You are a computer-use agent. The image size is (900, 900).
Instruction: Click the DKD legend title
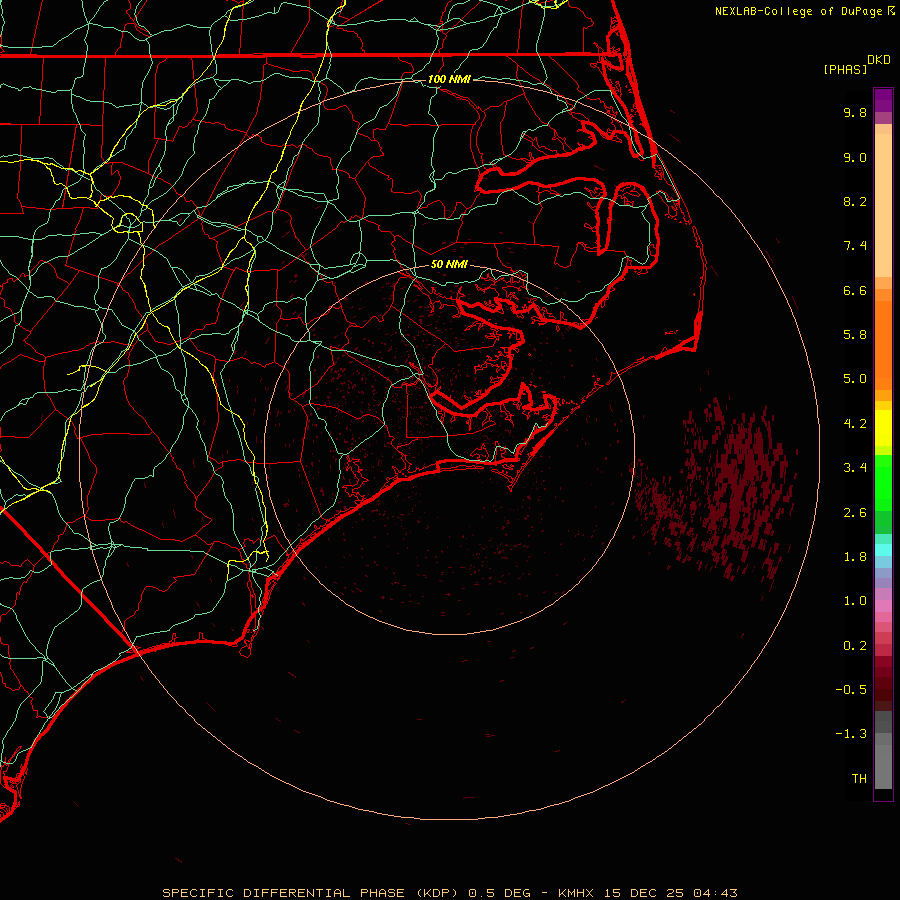click(879, 60)
